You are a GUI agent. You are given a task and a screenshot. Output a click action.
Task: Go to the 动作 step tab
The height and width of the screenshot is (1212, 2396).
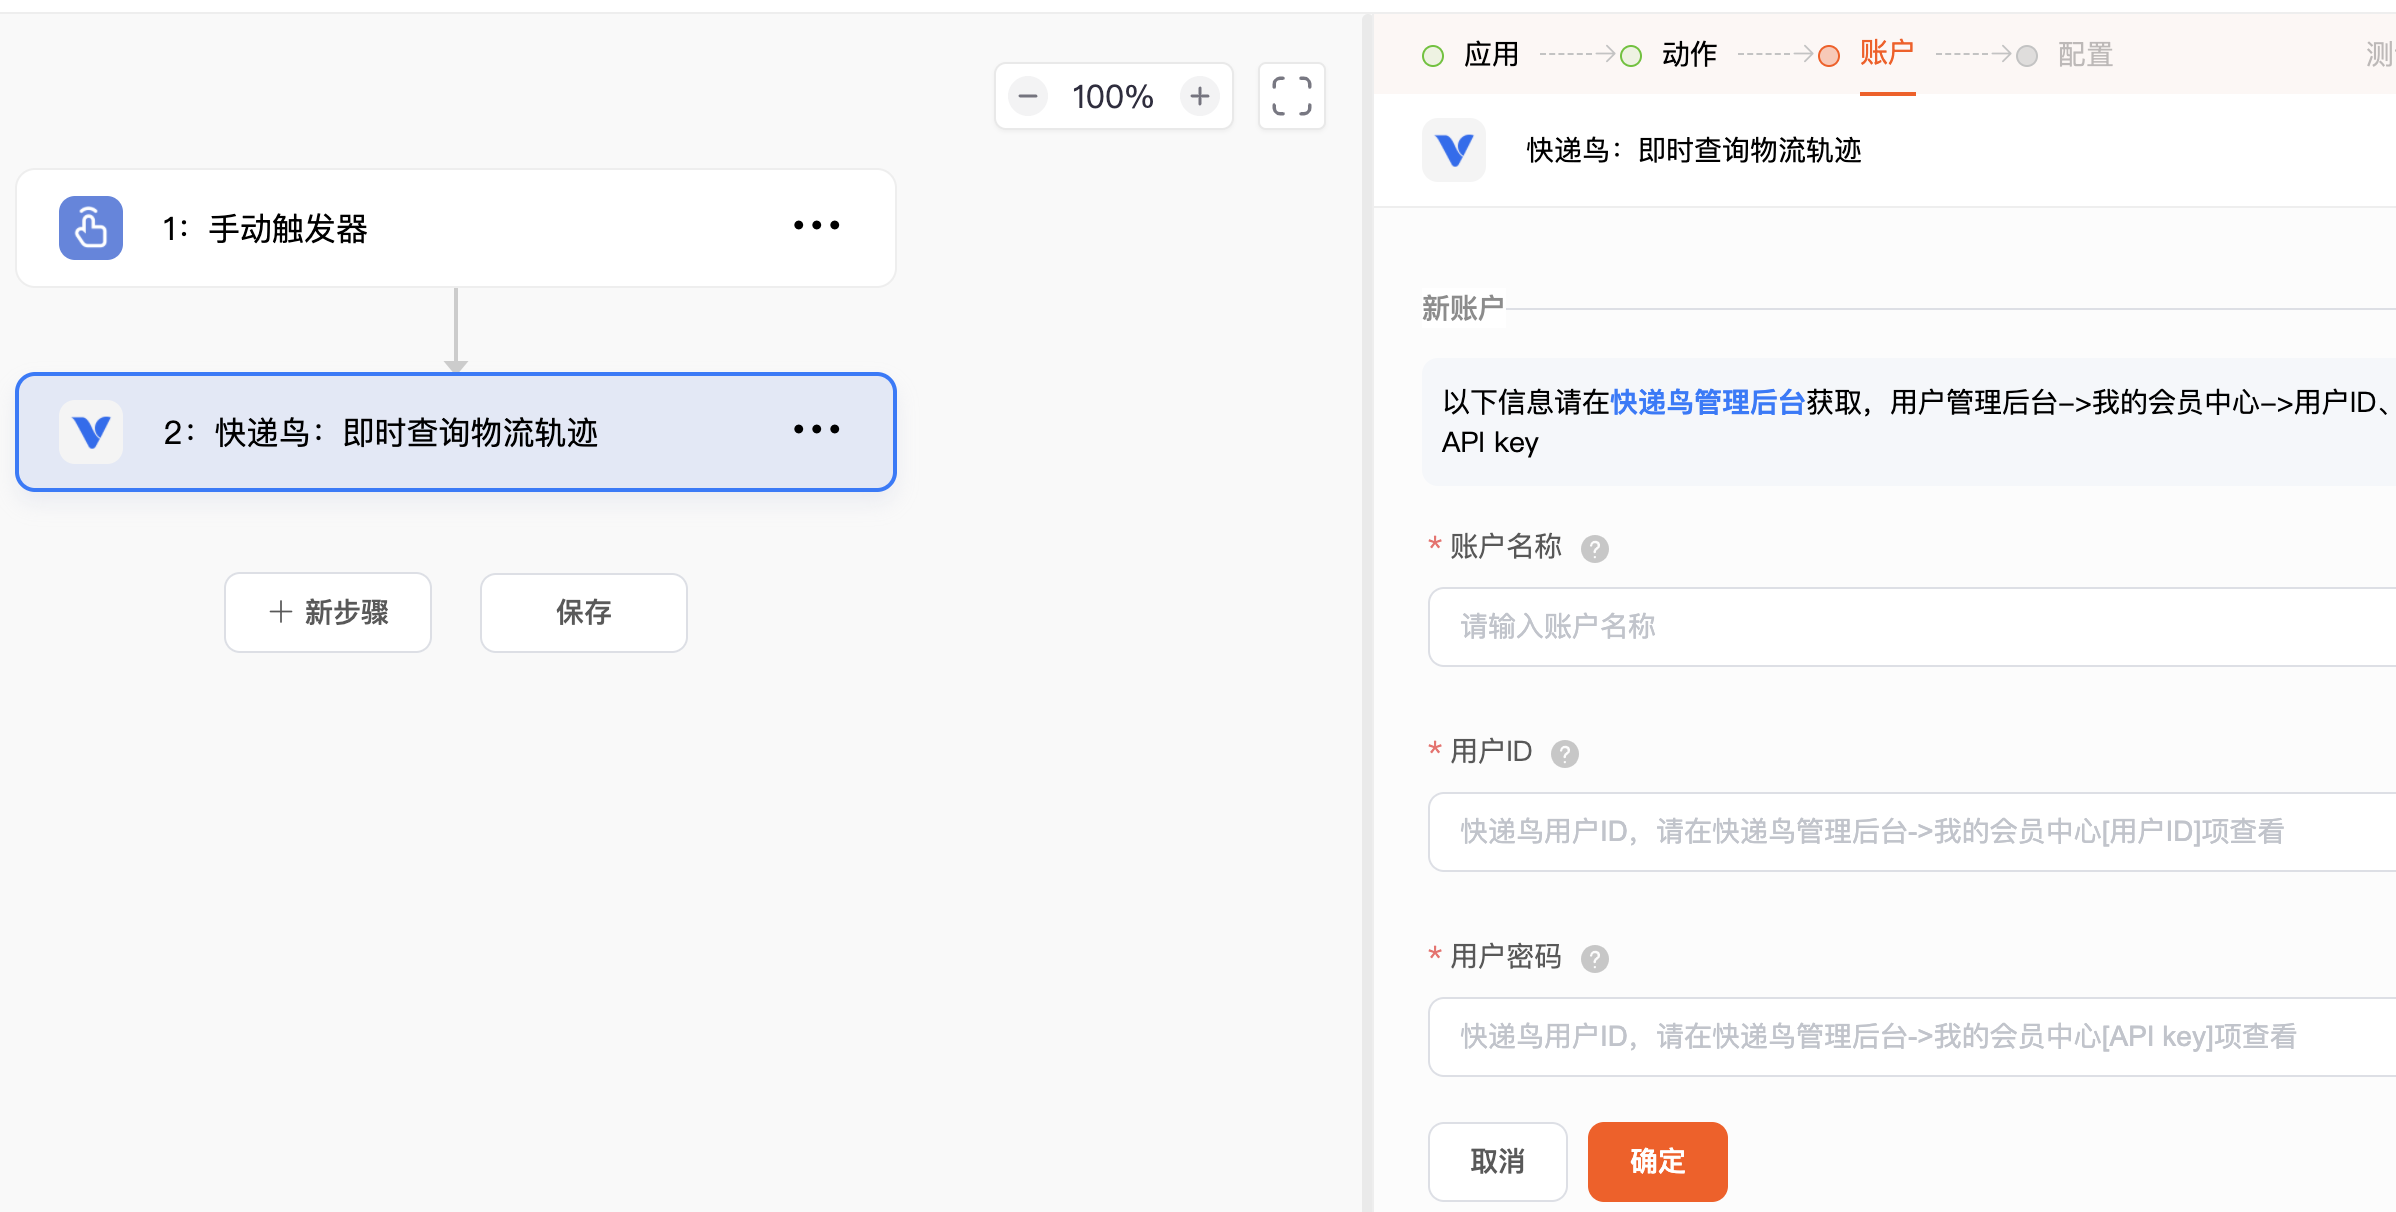1688,55
